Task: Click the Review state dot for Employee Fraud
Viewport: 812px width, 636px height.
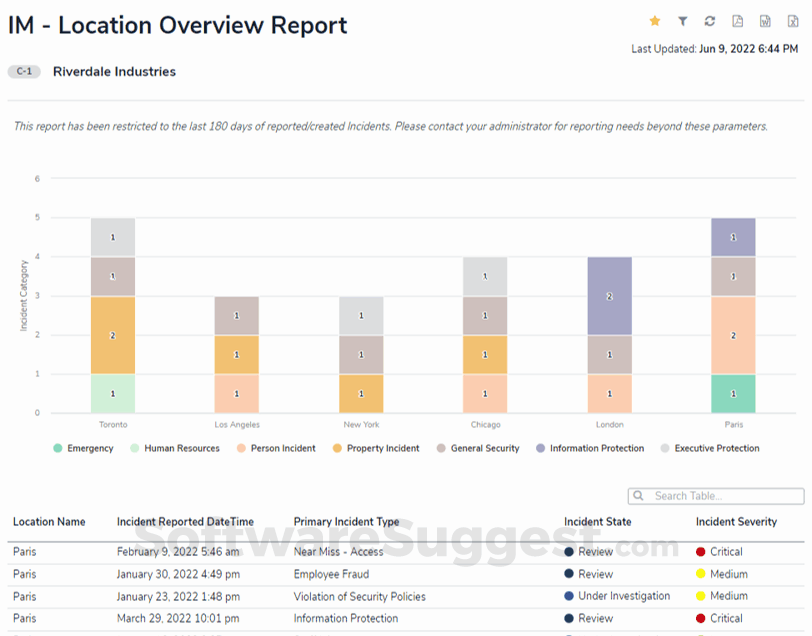Action: pyautogui.click(x=570, y=574)
